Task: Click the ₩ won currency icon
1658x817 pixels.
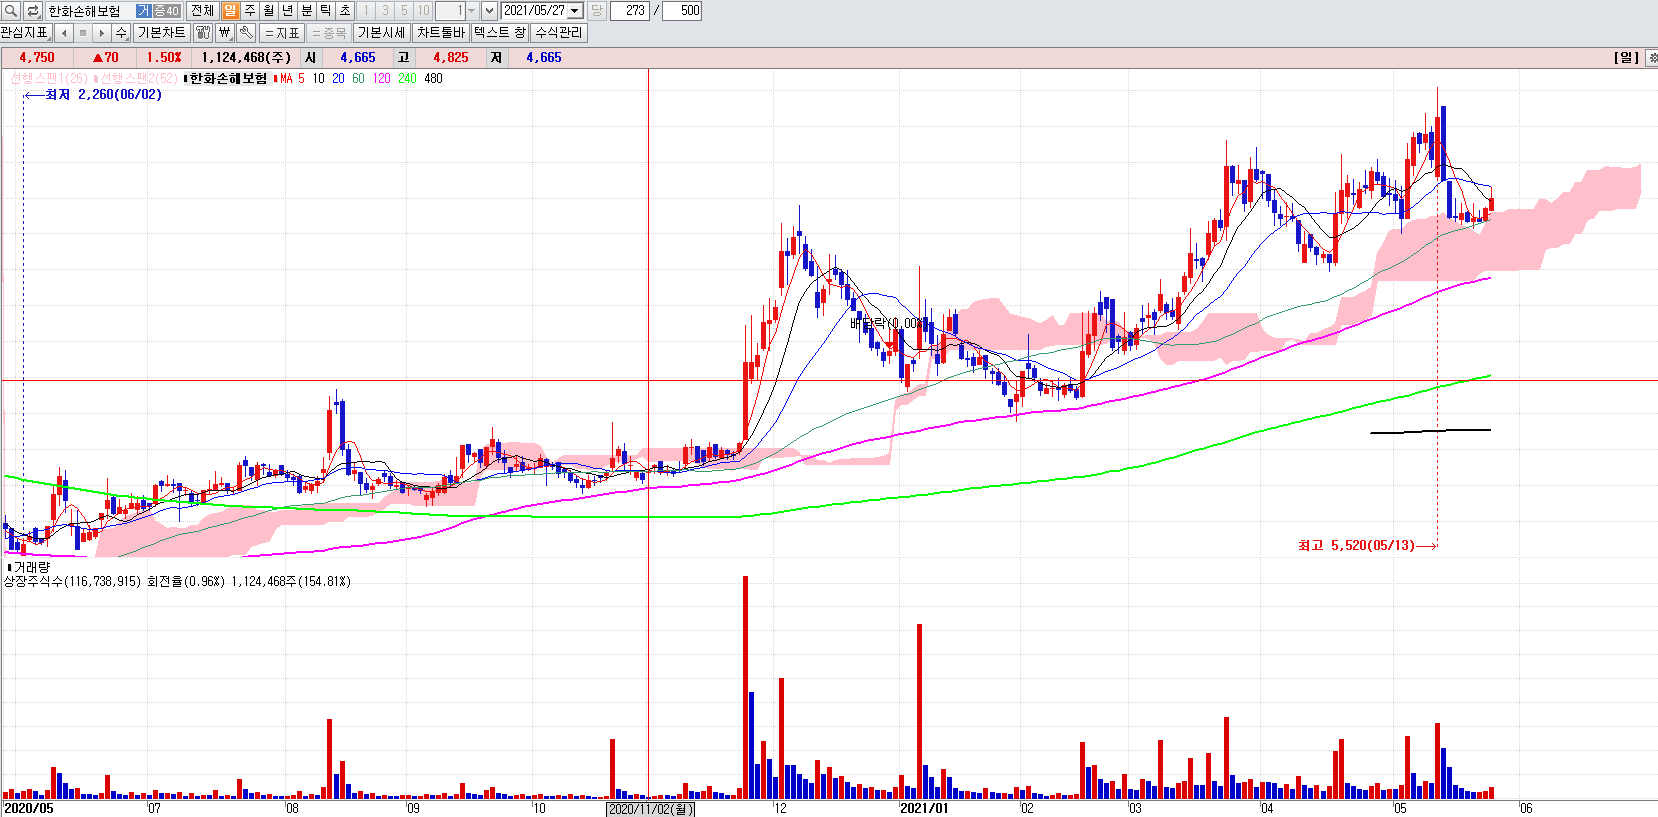Action: click(225, 33)
